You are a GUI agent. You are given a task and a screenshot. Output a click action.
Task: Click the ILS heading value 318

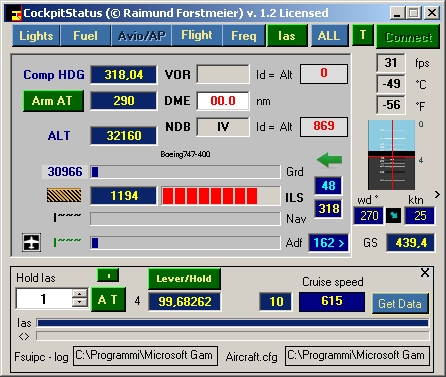click(328, 209)
